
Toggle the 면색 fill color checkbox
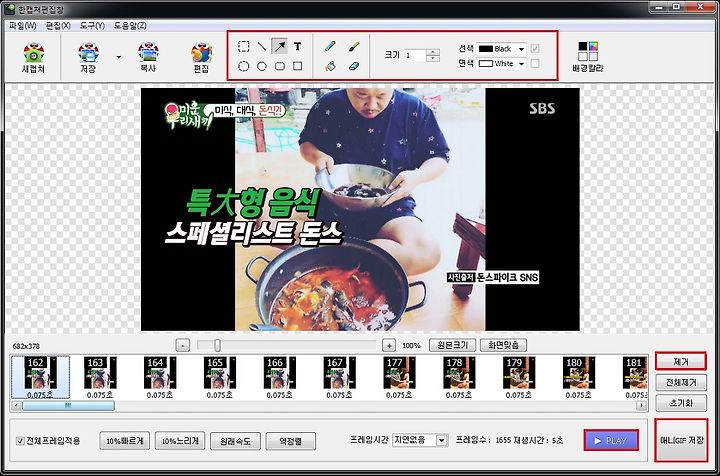click(x=535, y=63)
